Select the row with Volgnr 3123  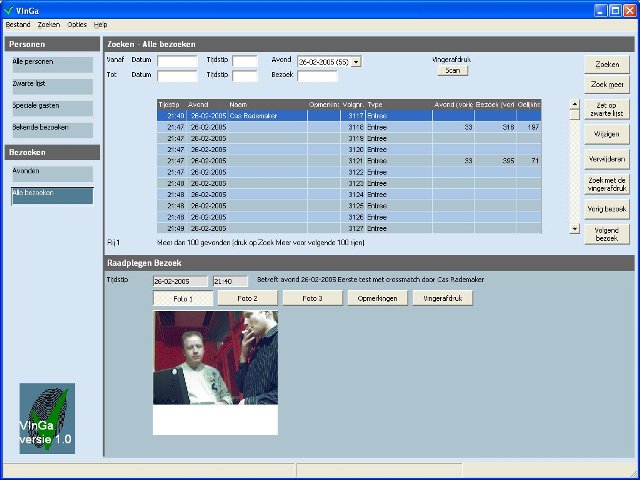coord(349,183)
